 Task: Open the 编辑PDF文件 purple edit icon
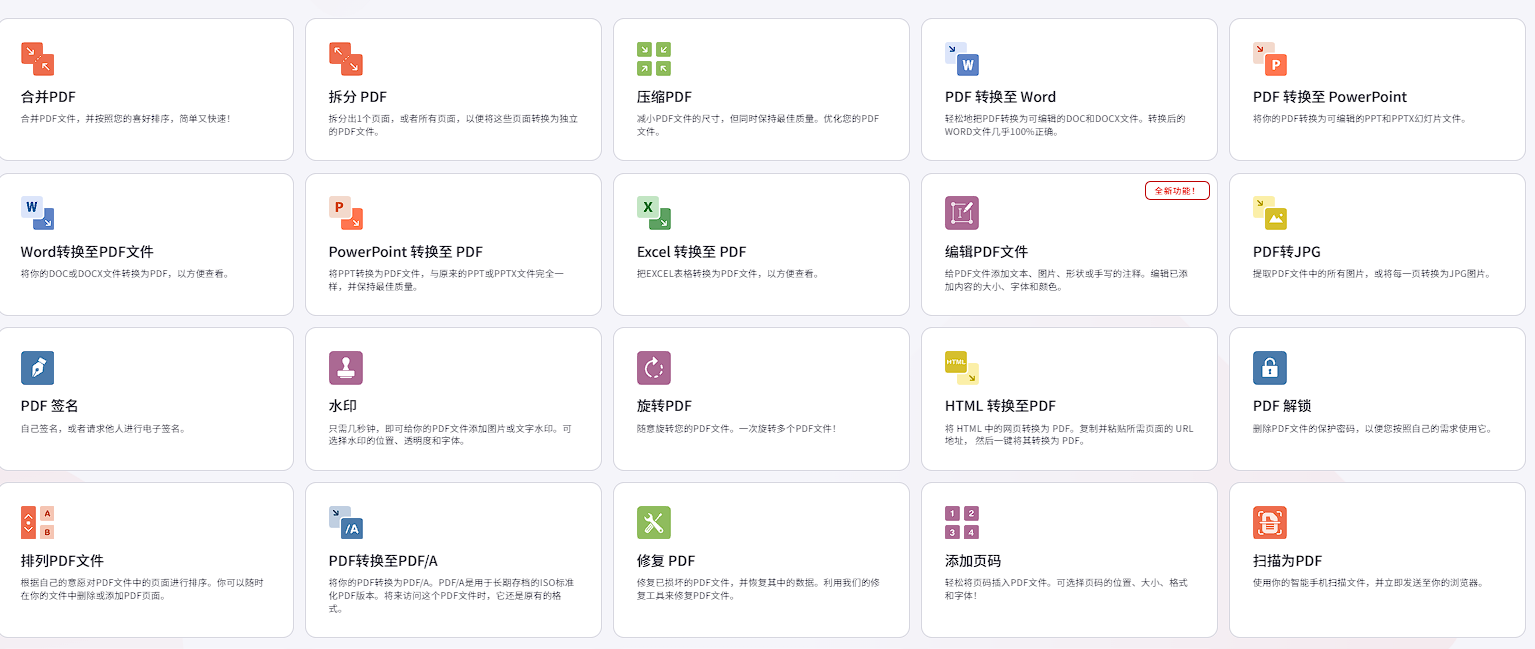coord(961,213)
